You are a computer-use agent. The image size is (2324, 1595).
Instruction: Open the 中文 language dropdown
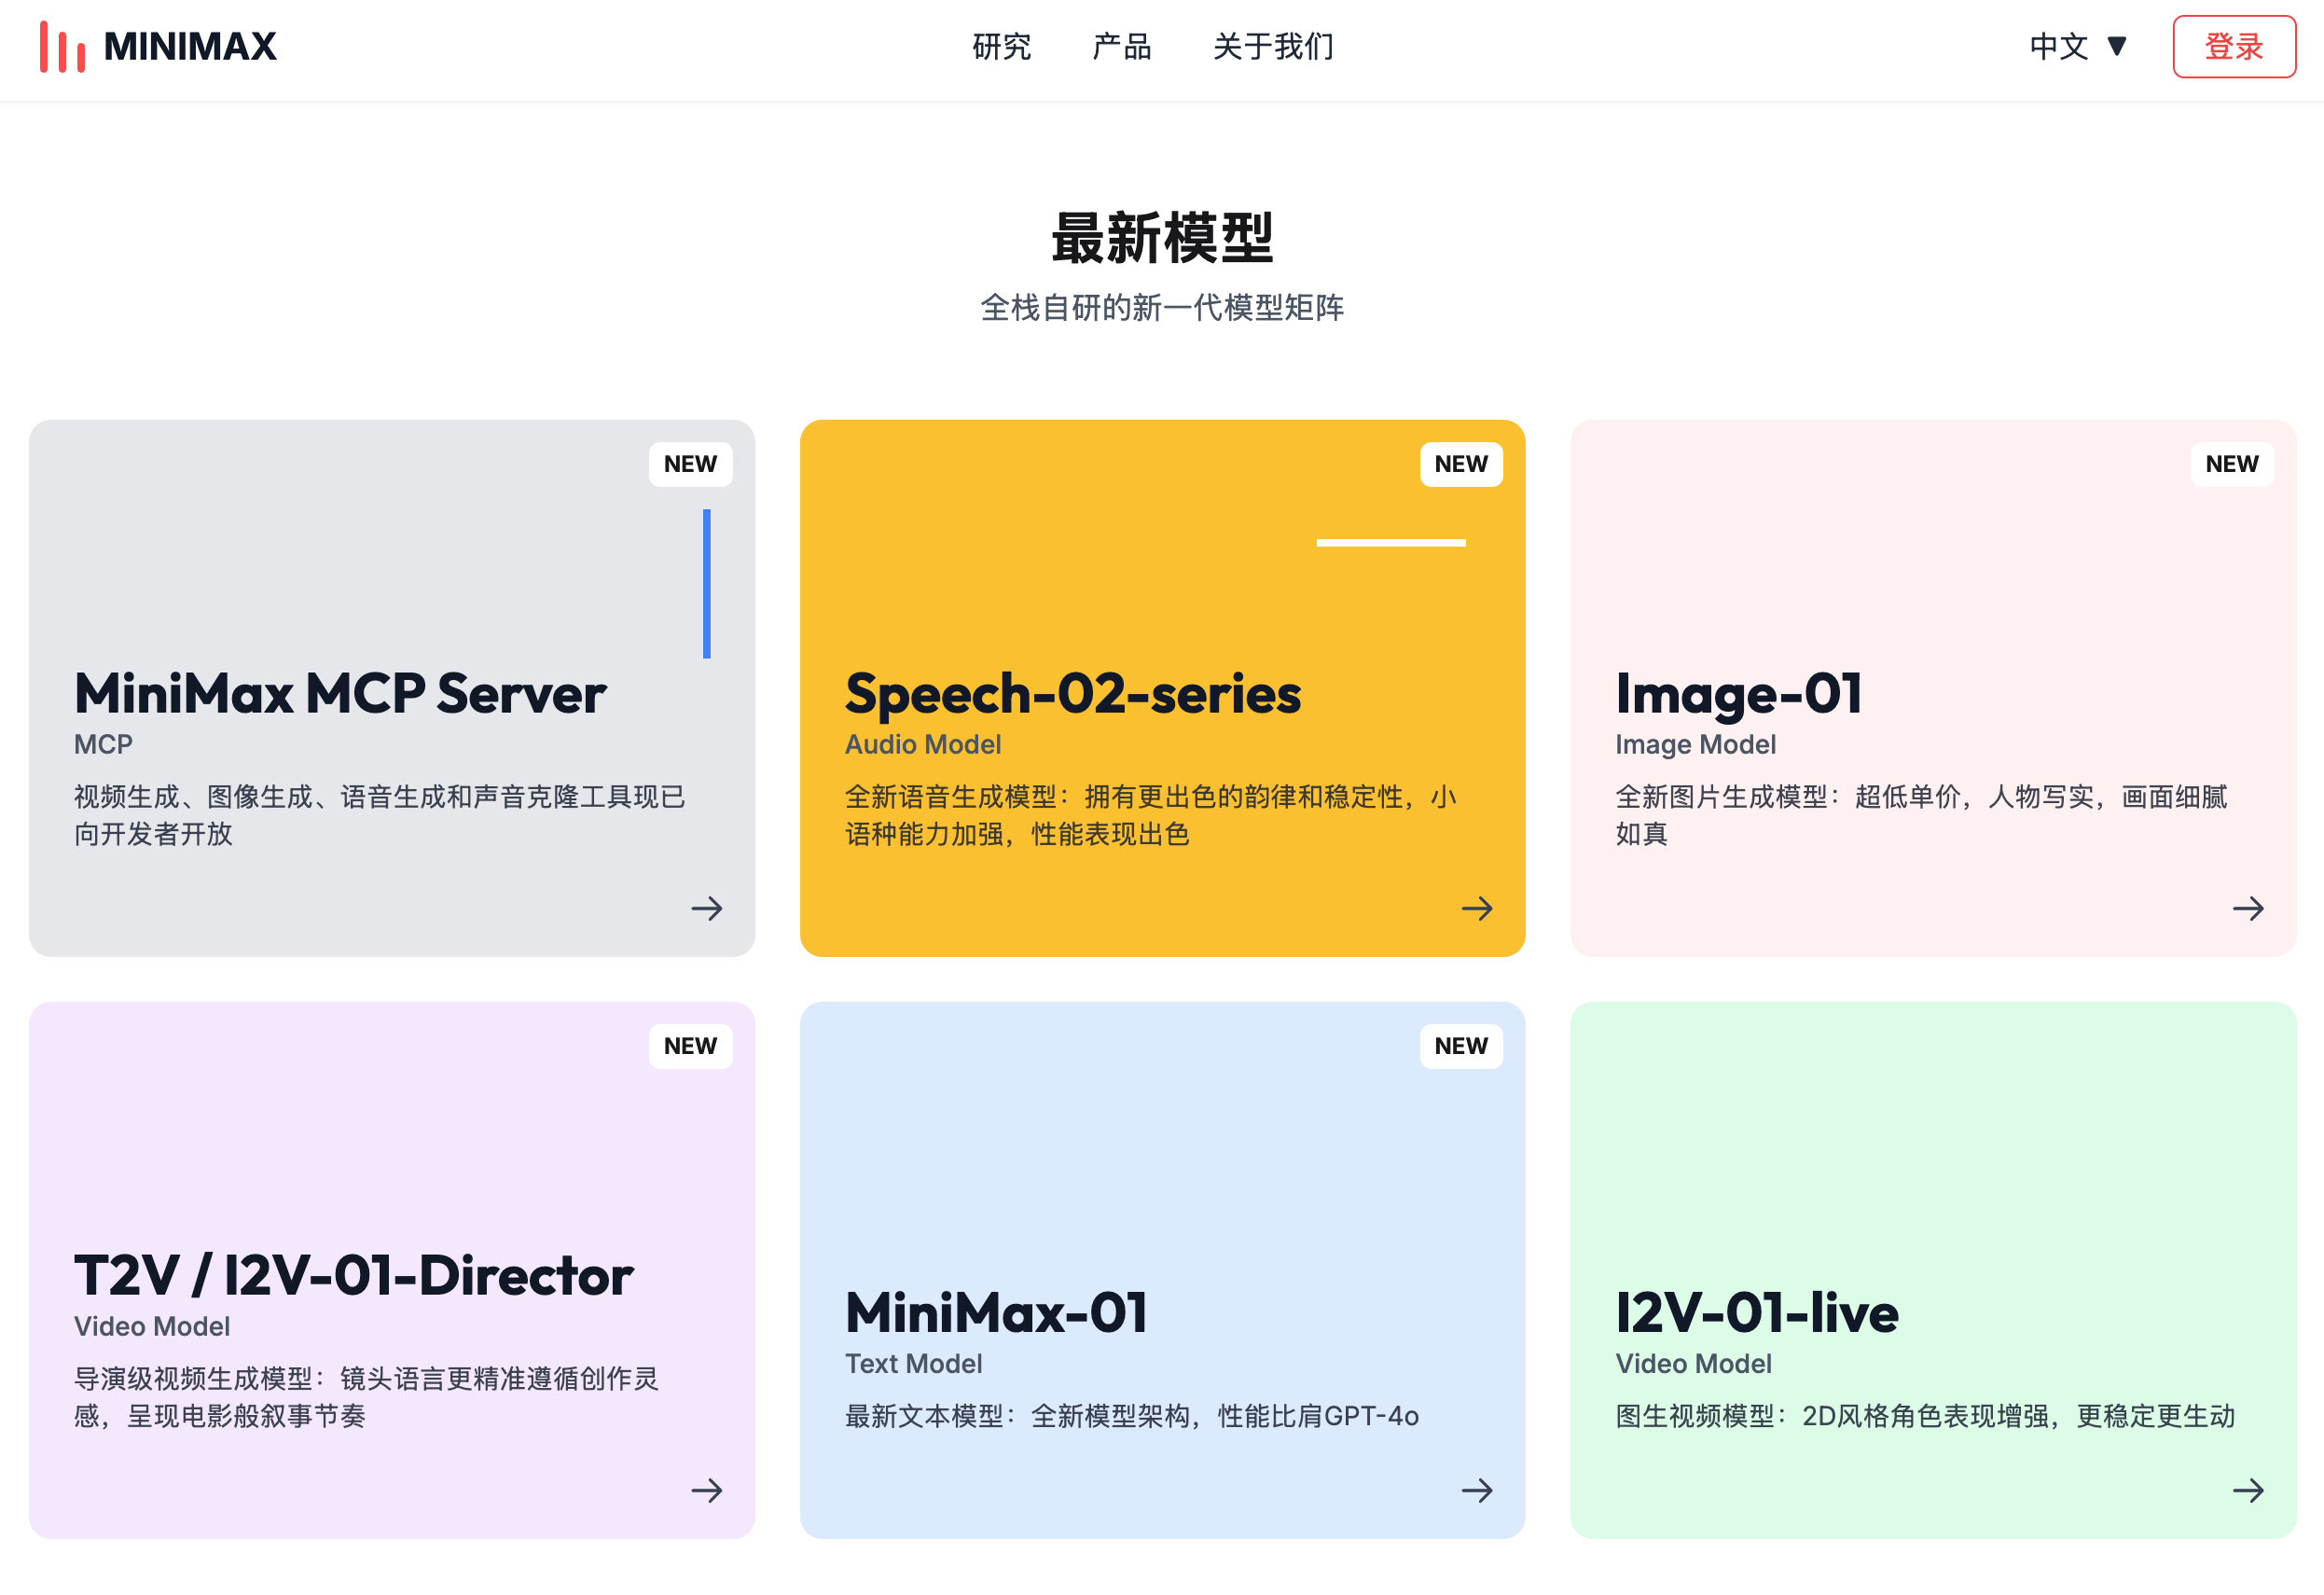click(2058, 47)
